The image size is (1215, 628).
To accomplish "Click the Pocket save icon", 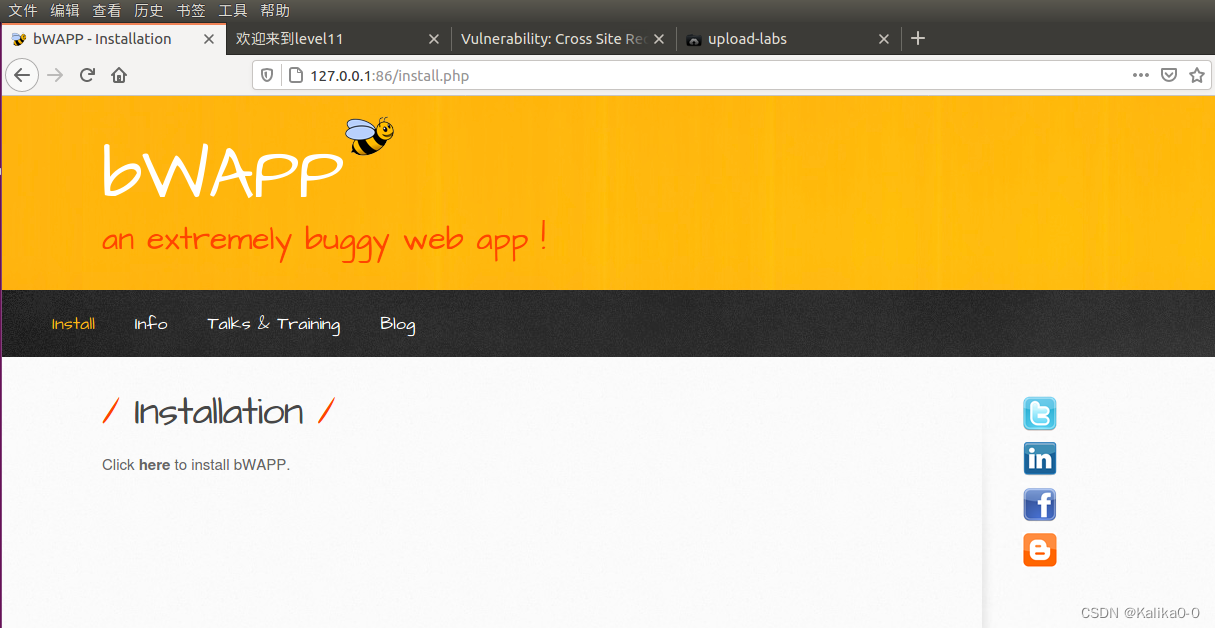I will pyautogui.click(x=1169, y=74).
